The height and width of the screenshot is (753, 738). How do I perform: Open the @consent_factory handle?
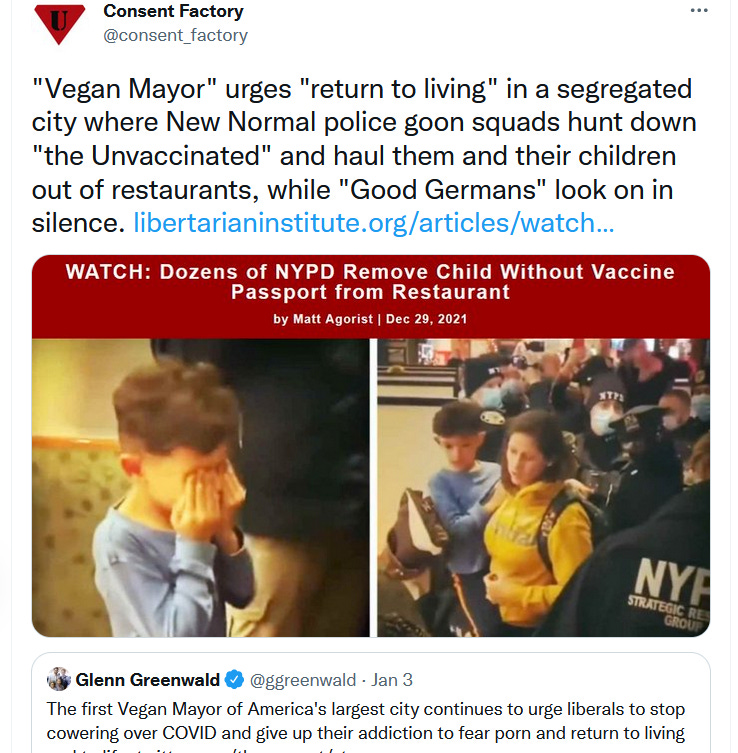click(x=175, y=35)
